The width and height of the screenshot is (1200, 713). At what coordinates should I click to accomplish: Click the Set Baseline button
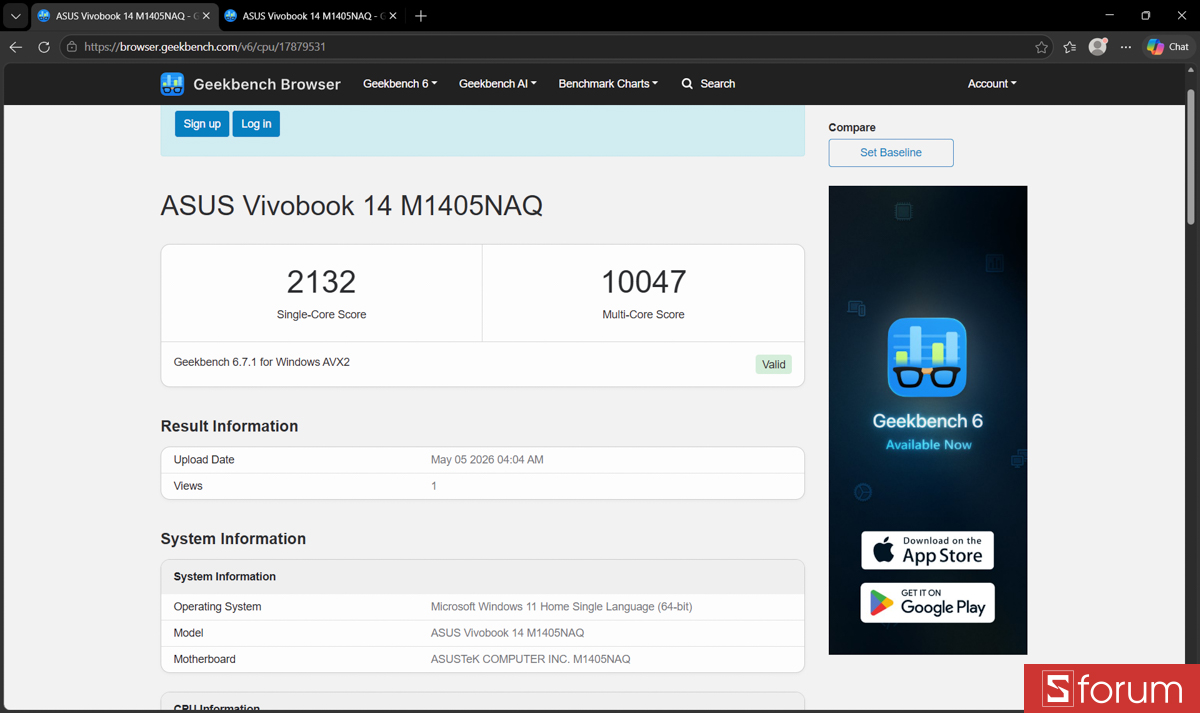(891, 153)
